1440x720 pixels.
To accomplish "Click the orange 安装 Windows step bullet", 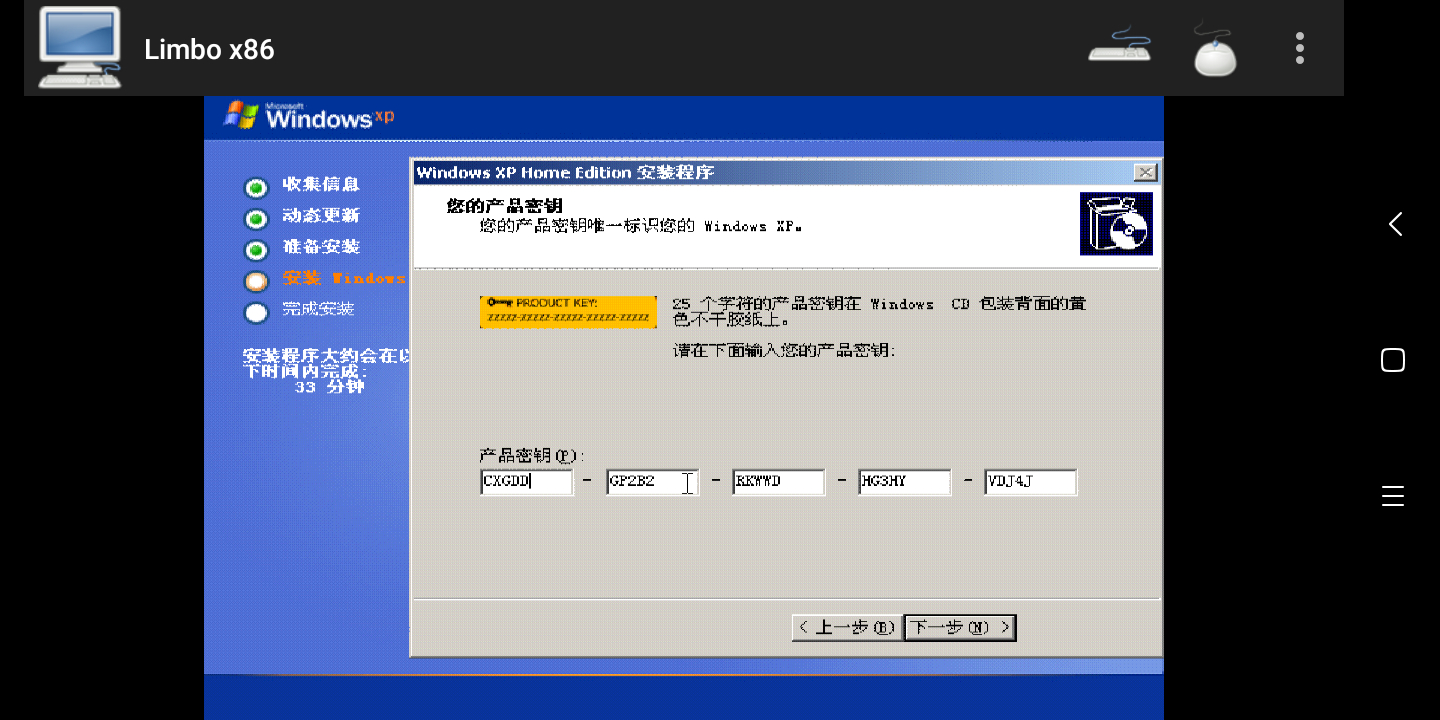I will [256, 281].
